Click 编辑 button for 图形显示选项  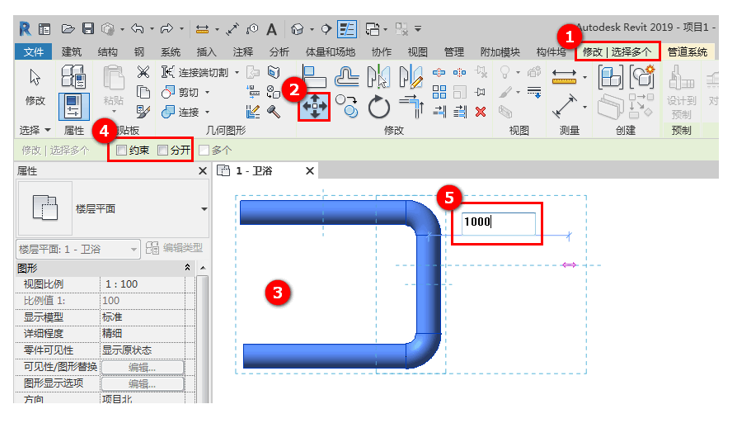click(155, 383)
